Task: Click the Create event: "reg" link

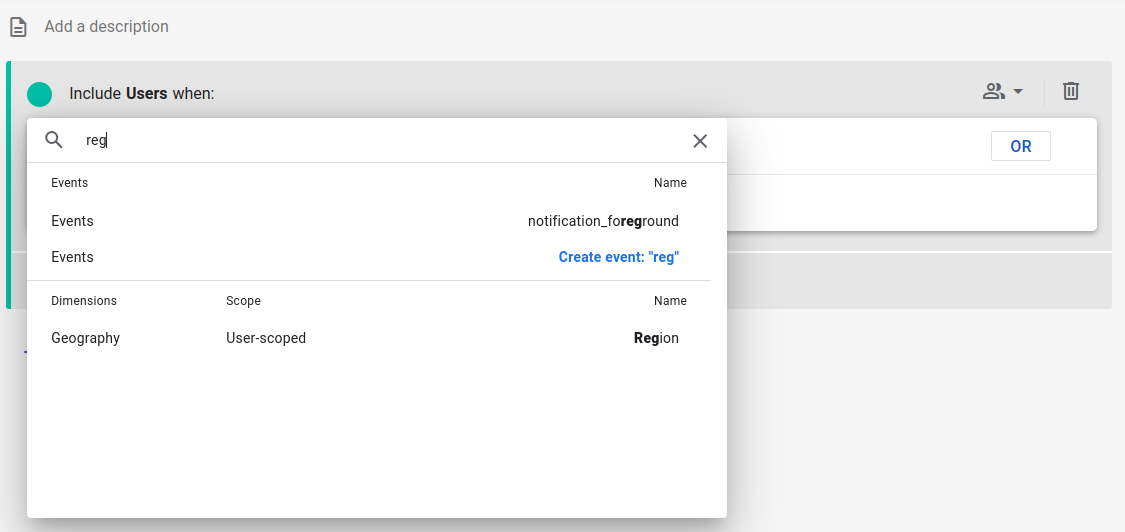Action: [x=618, y=257]
